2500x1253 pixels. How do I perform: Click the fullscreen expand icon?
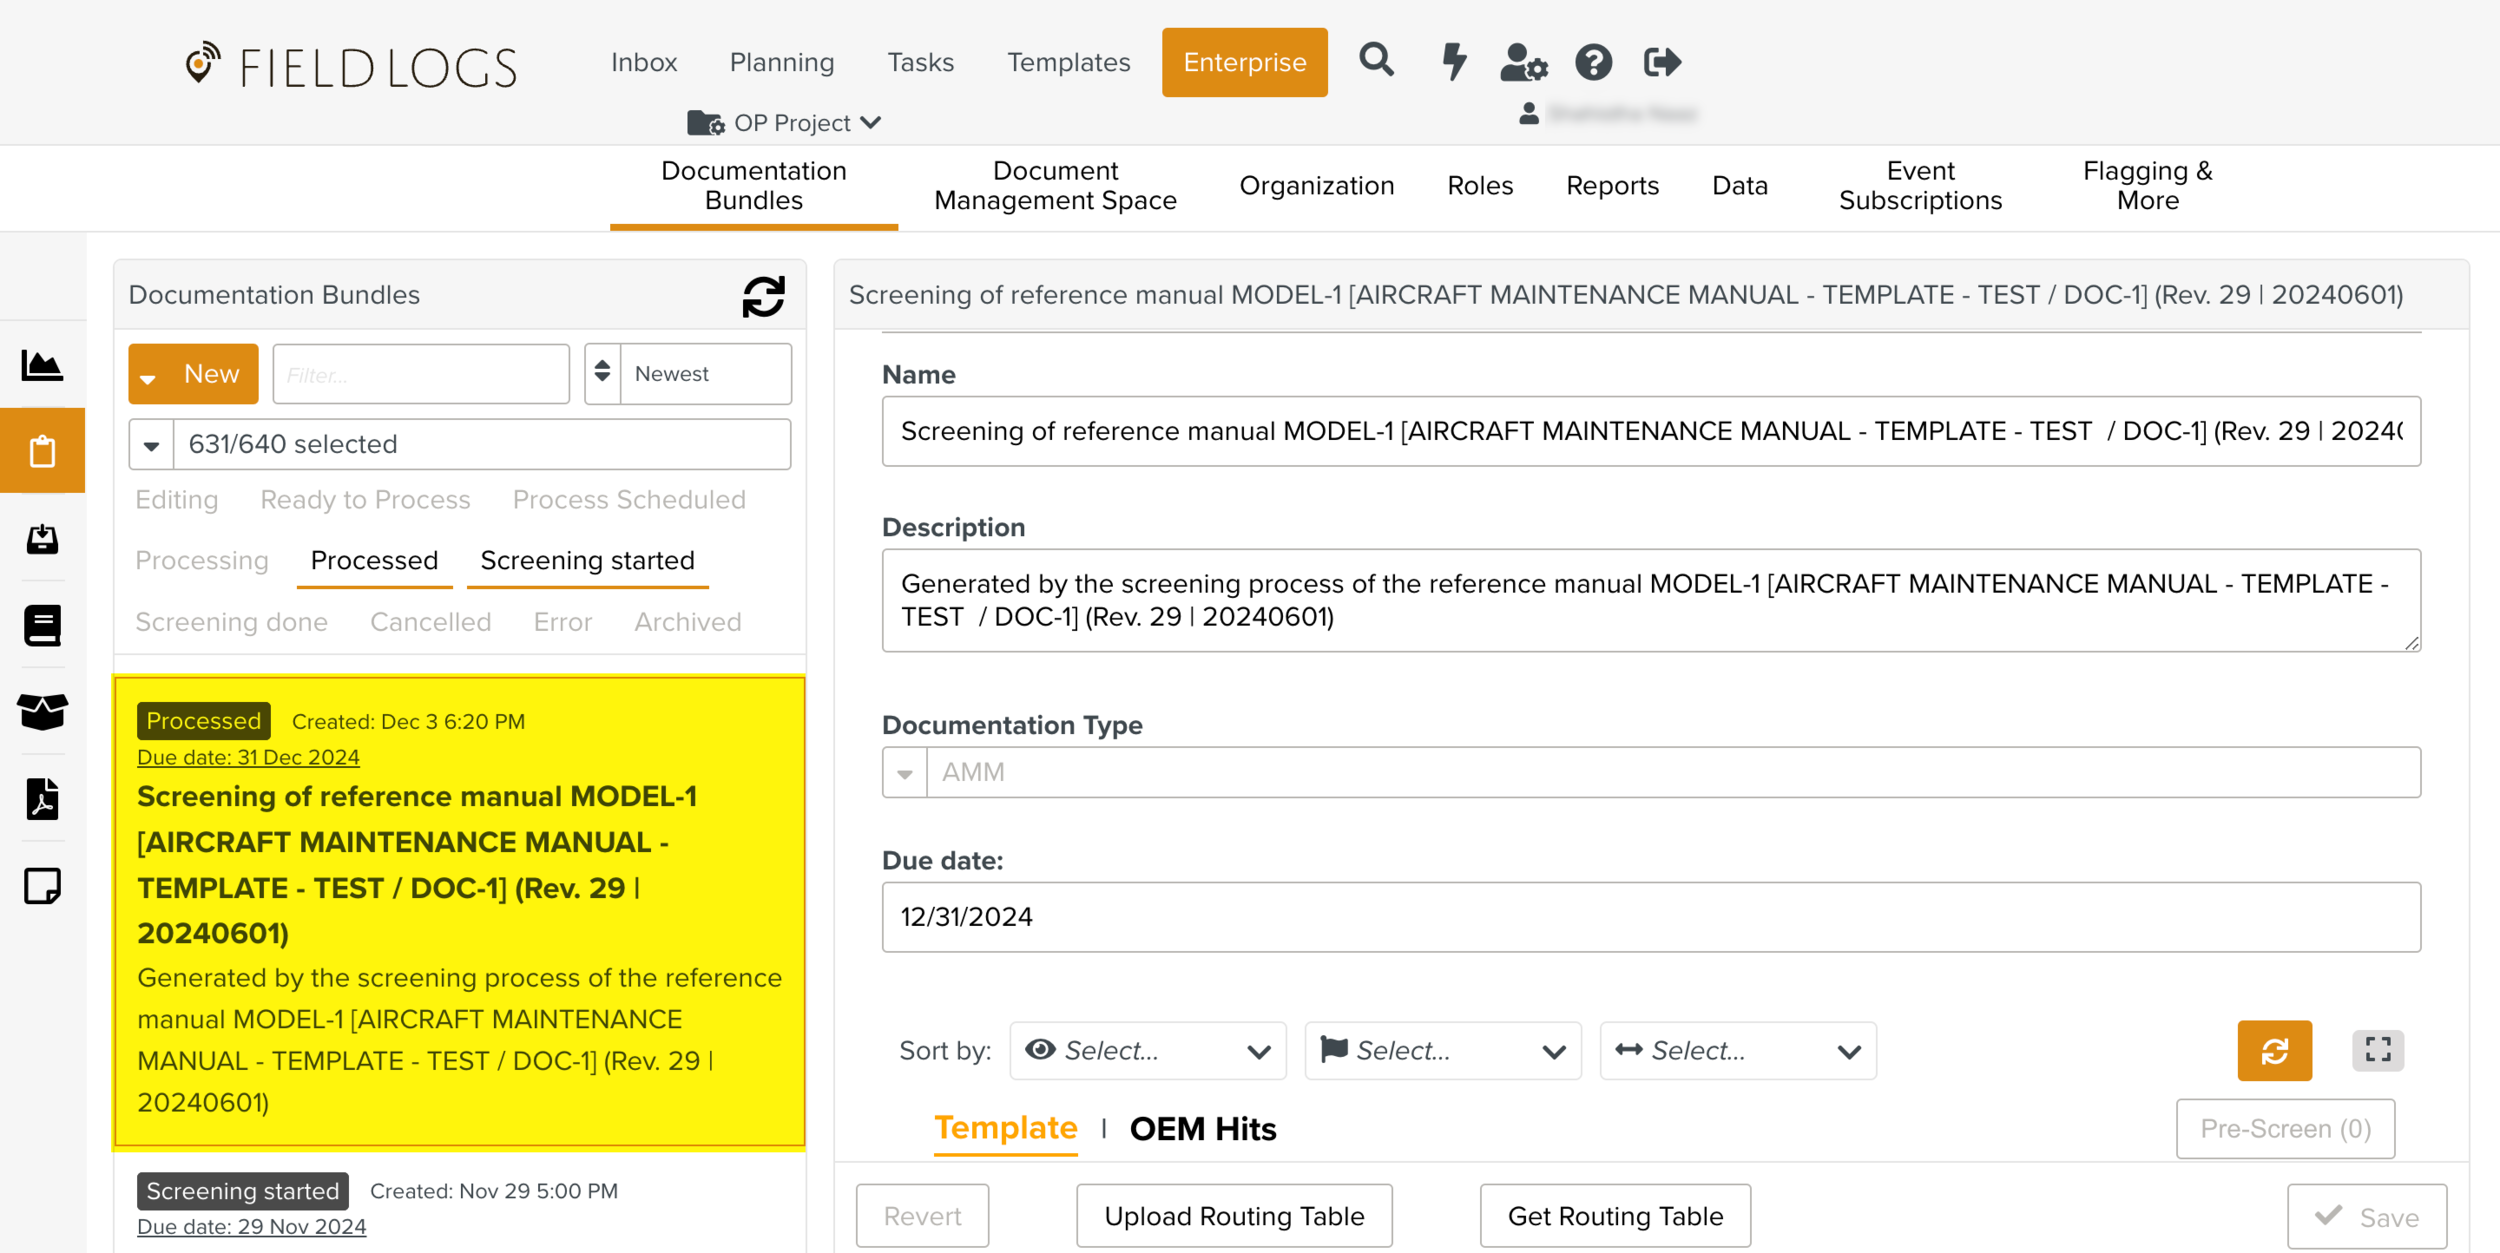pos(2377,1050)
